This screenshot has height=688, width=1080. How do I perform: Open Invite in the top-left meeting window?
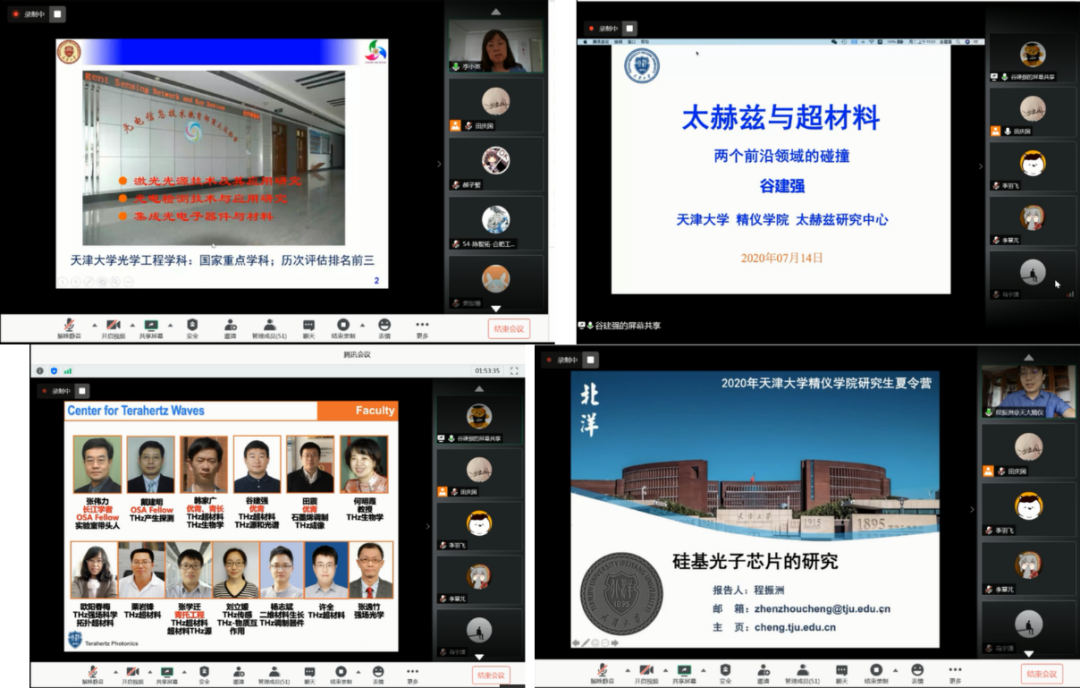click(231, 328)
